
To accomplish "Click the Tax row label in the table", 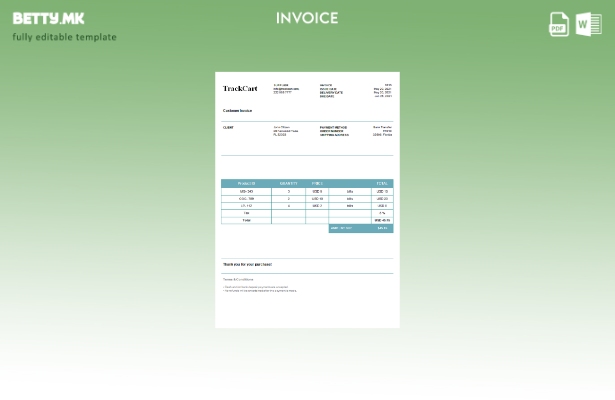I will tap(246, 213).
